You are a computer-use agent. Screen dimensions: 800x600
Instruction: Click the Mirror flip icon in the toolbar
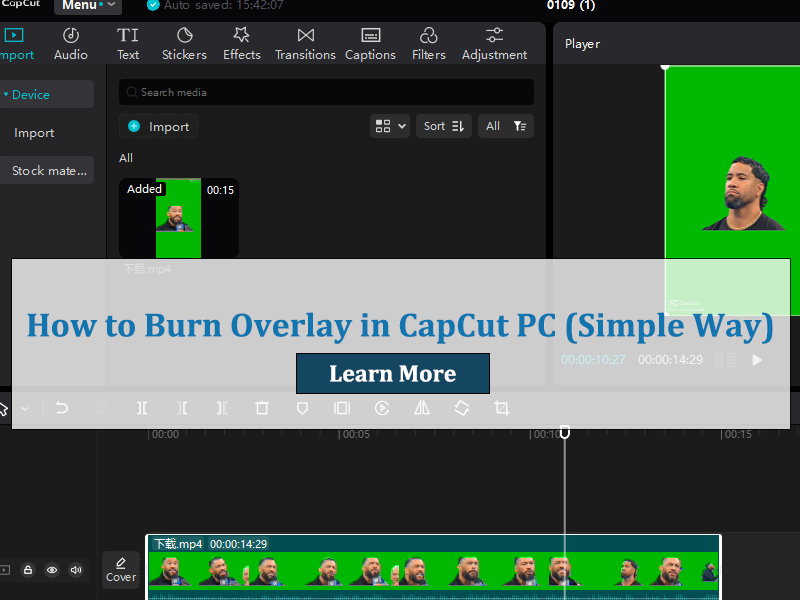click(421, 408)
